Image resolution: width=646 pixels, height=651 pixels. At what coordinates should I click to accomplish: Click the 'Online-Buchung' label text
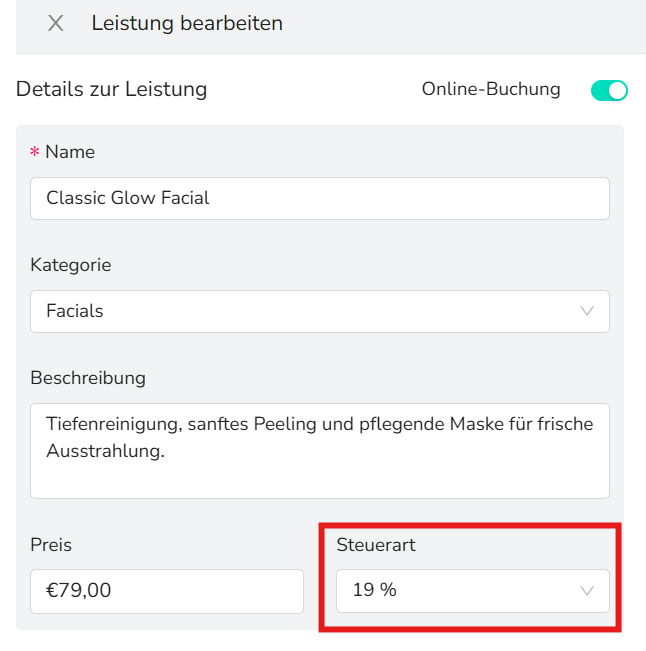tap(491, 89)
